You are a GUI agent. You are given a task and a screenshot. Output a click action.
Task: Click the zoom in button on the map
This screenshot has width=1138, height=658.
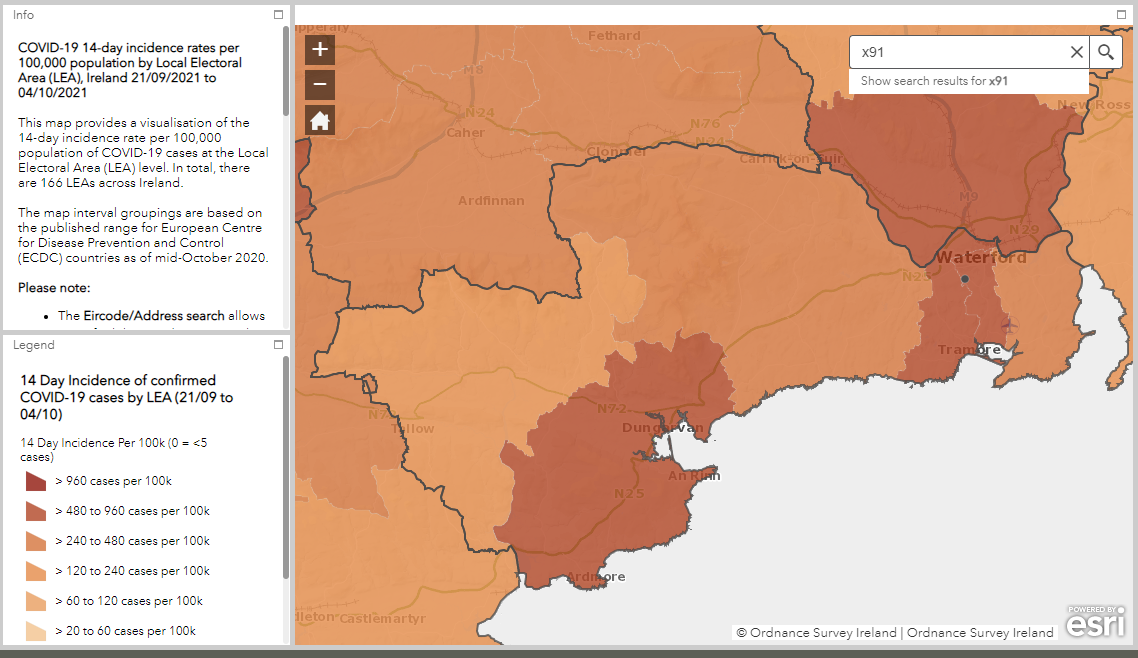(319, 49)
